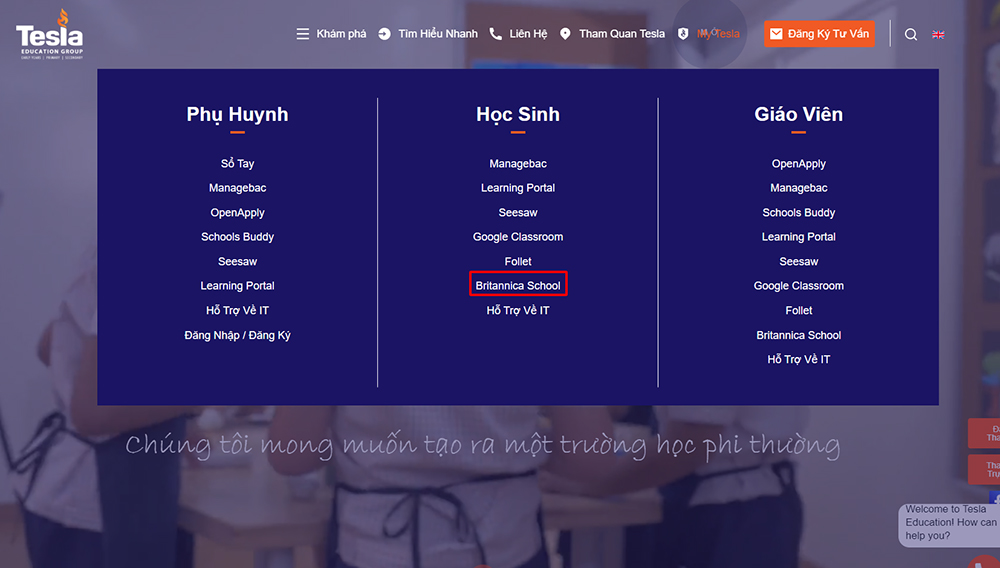Click the envelope icon in Đăng Ký Tư Vấn
The width and height of the screenshot is (1000, 568).
[x=776, y=34]
